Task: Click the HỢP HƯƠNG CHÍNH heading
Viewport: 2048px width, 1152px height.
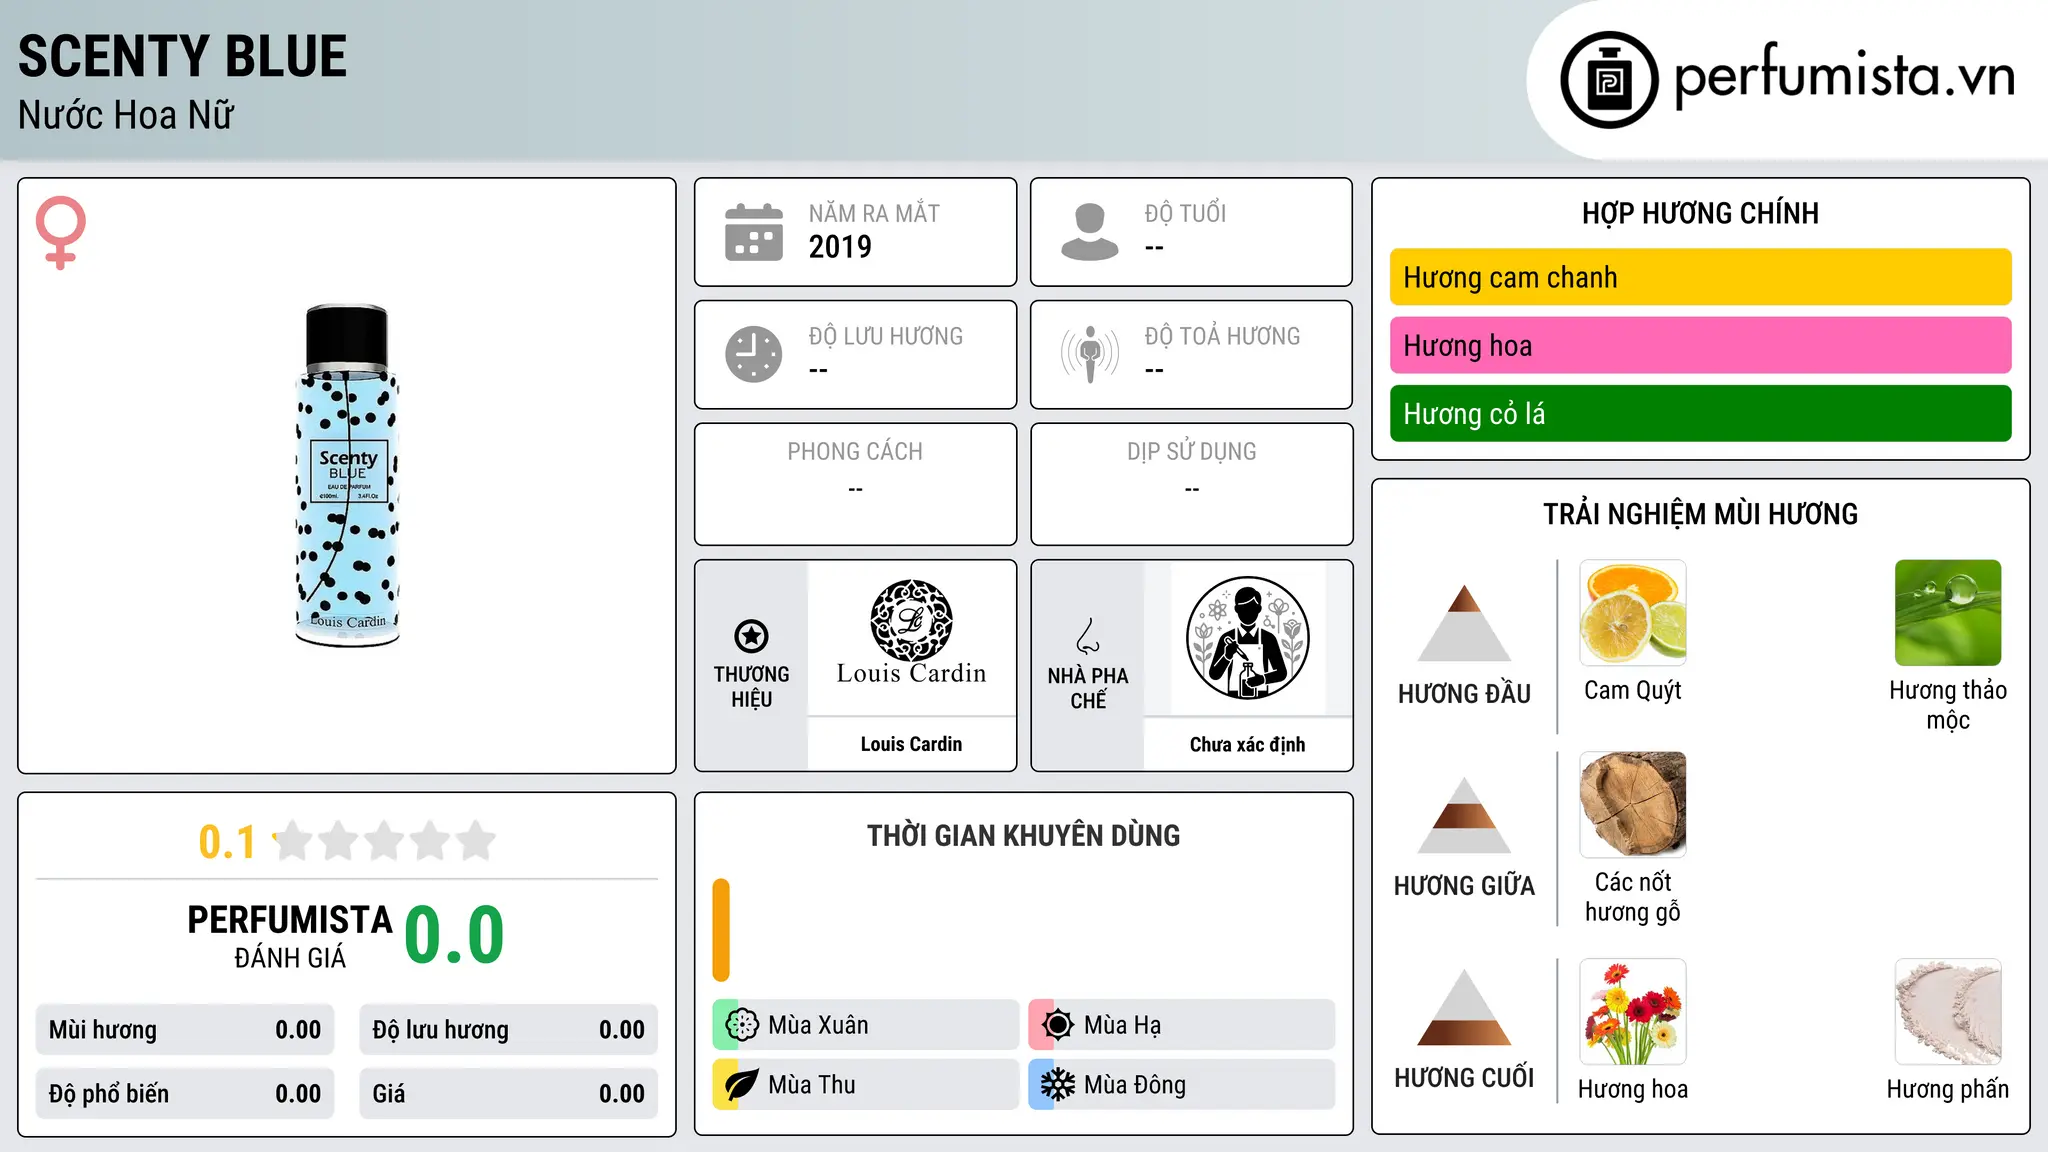Action: pyautogui.click(x=1700, y=213)
